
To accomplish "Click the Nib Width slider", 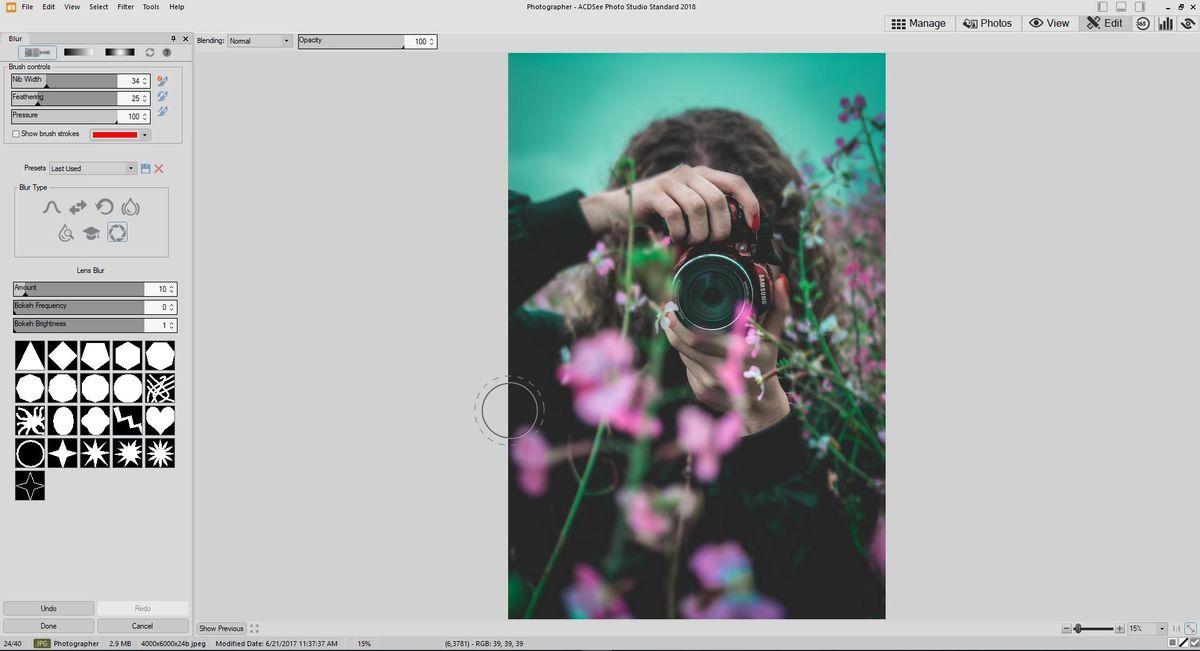I will tap(64, 81).
